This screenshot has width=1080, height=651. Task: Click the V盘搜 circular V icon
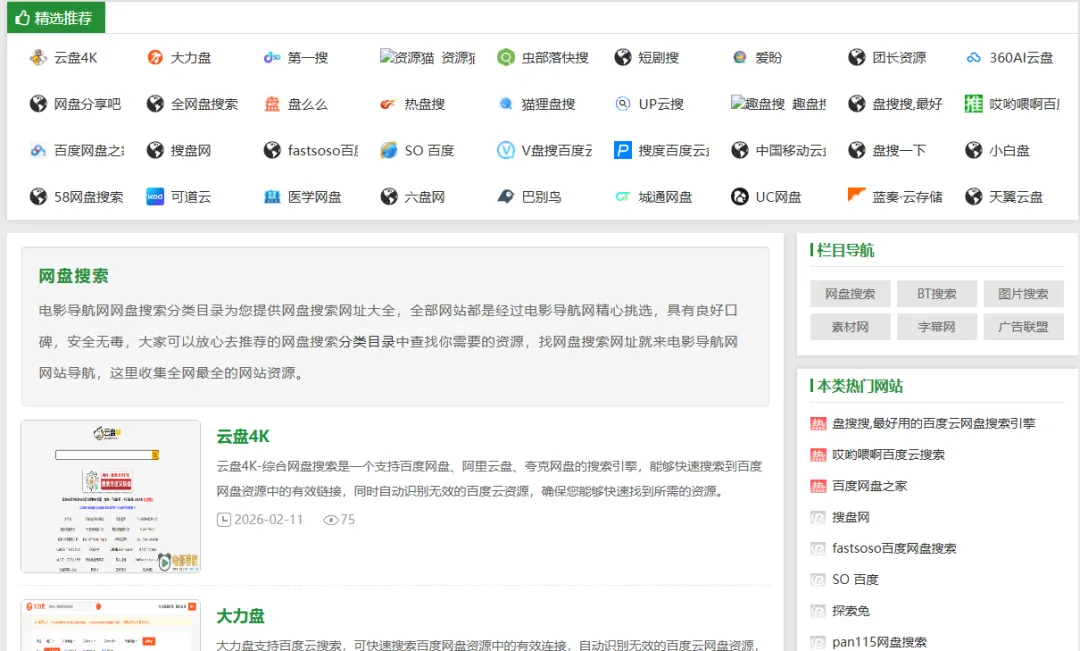click(506, 150)
